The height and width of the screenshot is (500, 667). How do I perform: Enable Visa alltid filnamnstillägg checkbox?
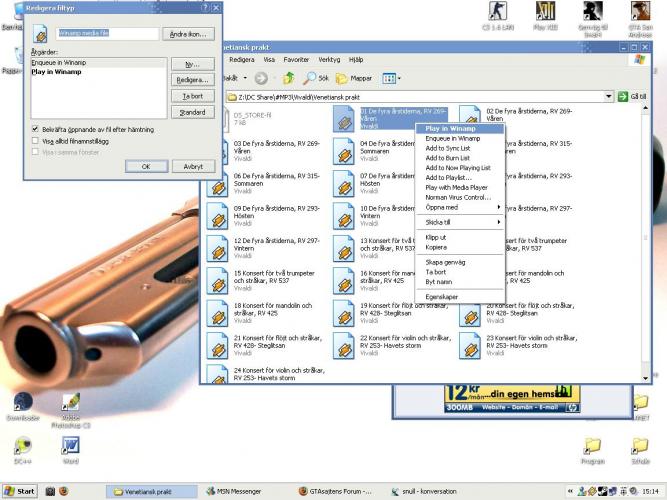[36, 141]
